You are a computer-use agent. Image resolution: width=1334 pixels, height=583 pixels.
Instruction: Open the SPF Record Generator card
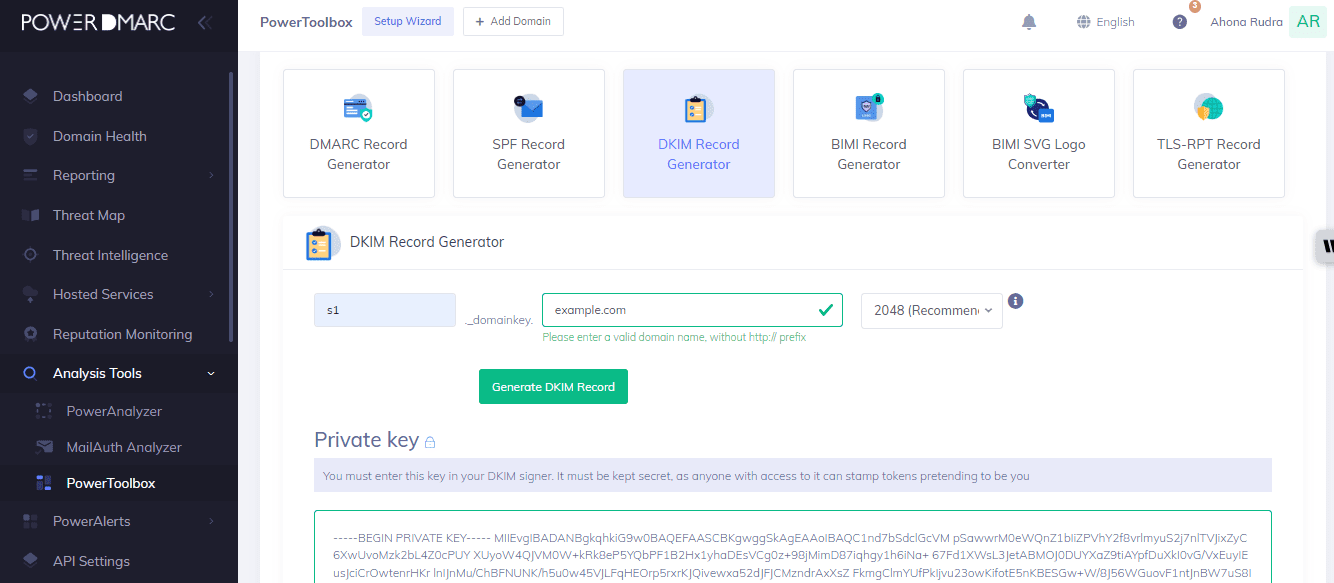point(529,133)
